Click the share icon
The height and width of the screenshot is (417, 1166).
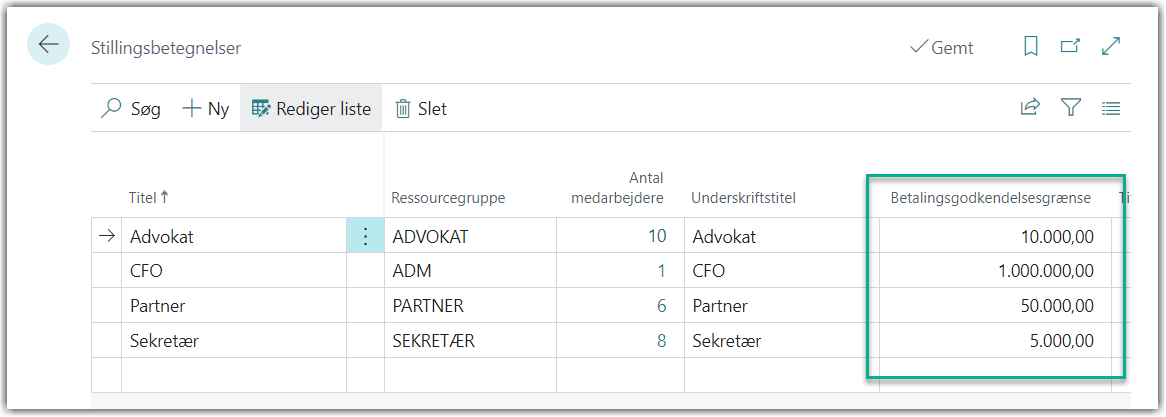[1030, 108]
